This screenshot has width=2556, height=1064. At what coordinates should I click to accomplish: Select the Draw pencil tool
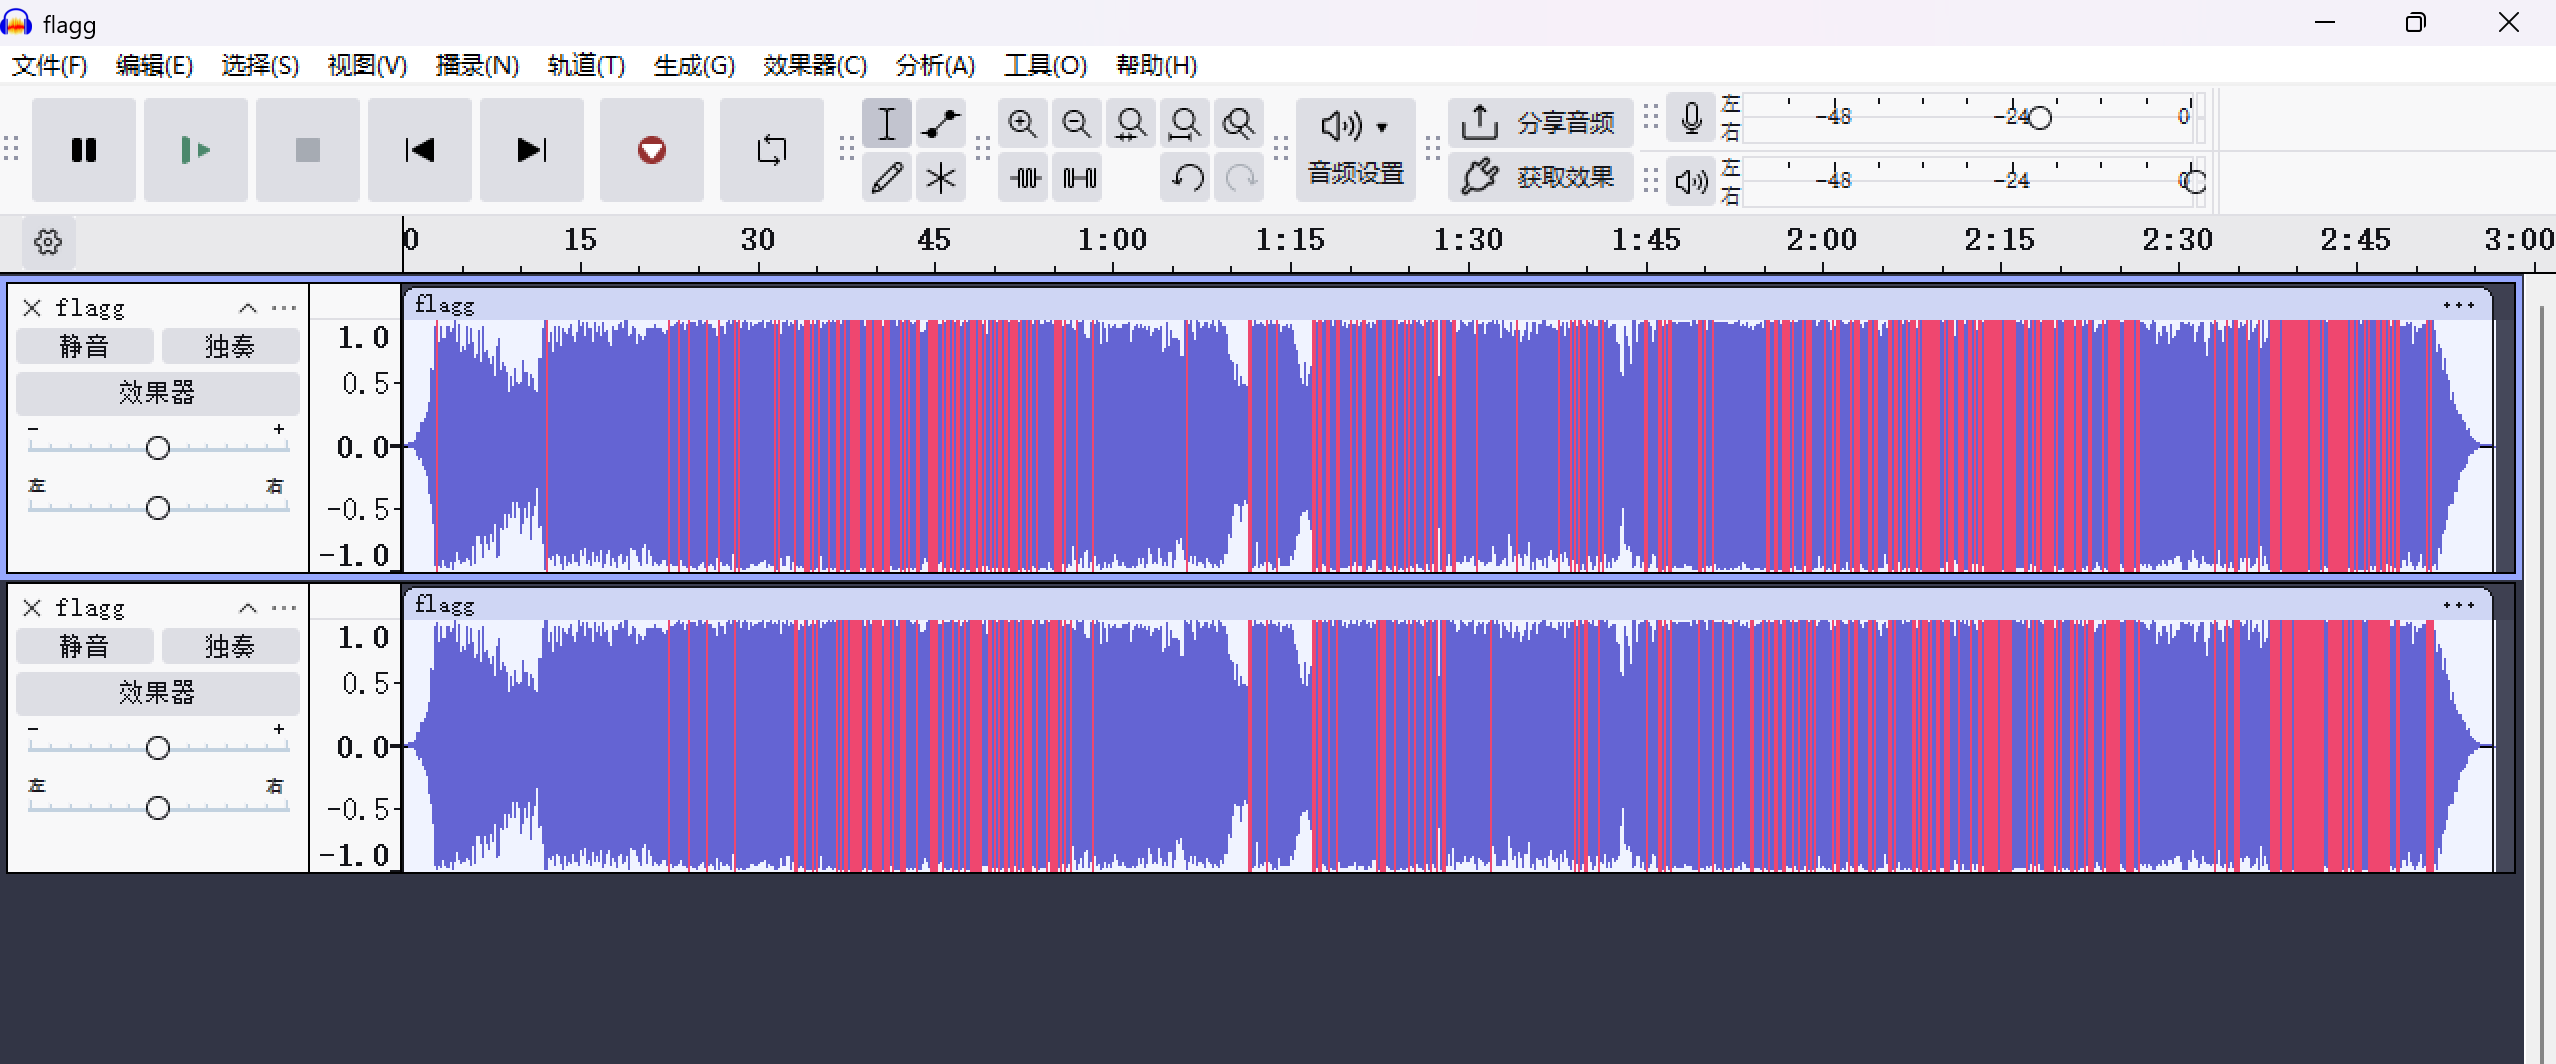coord(887,178)
